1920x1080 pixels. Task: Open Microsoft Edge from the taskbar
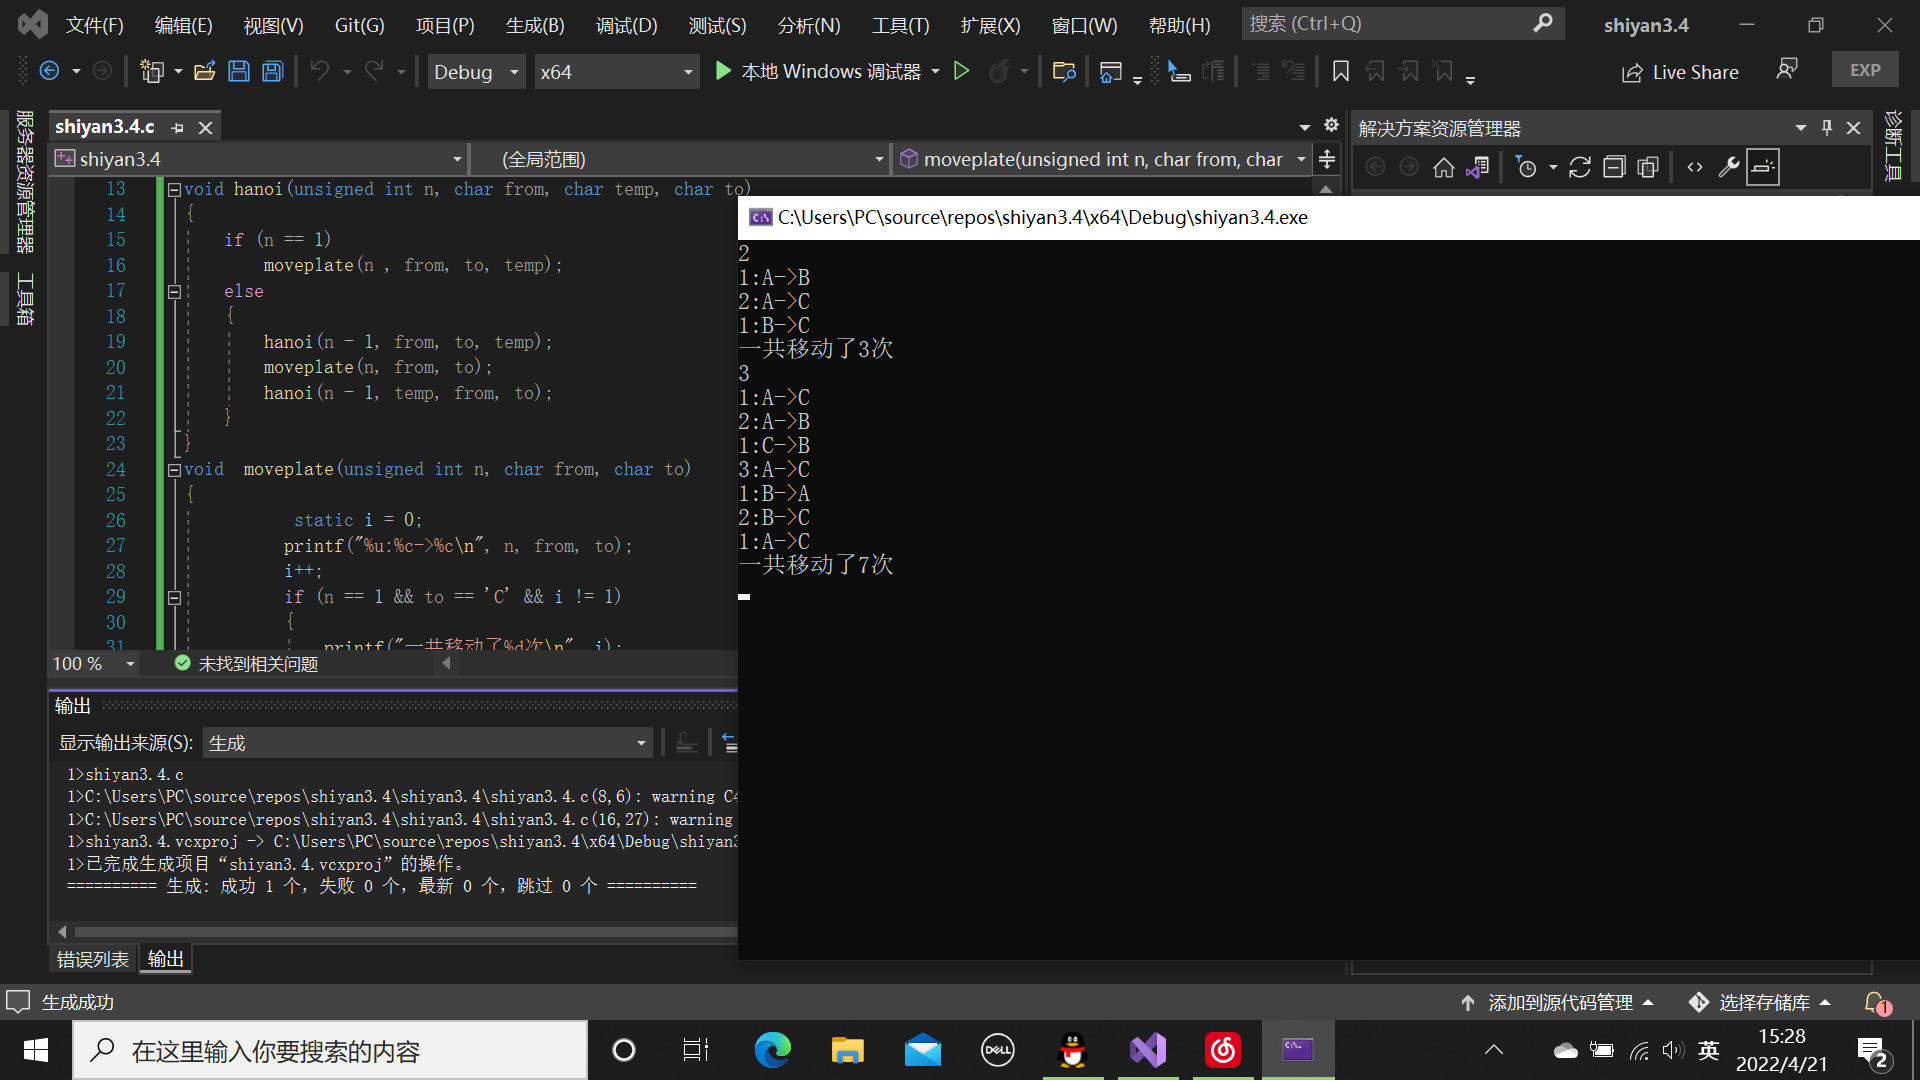click(772, 1050)
